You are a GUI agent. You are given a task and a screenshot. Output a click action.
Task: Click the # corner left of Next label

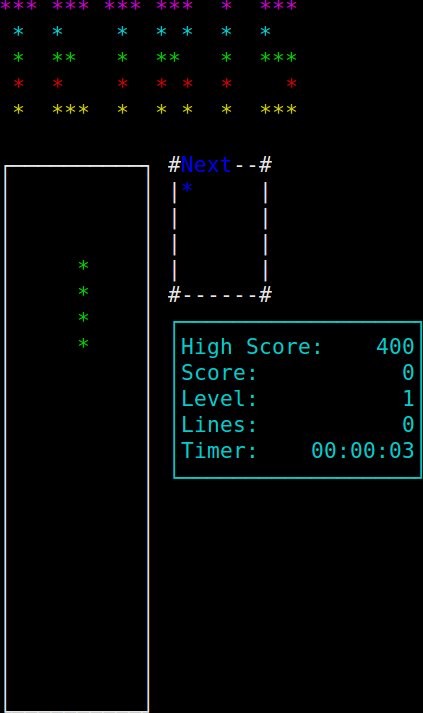point(174,165)
